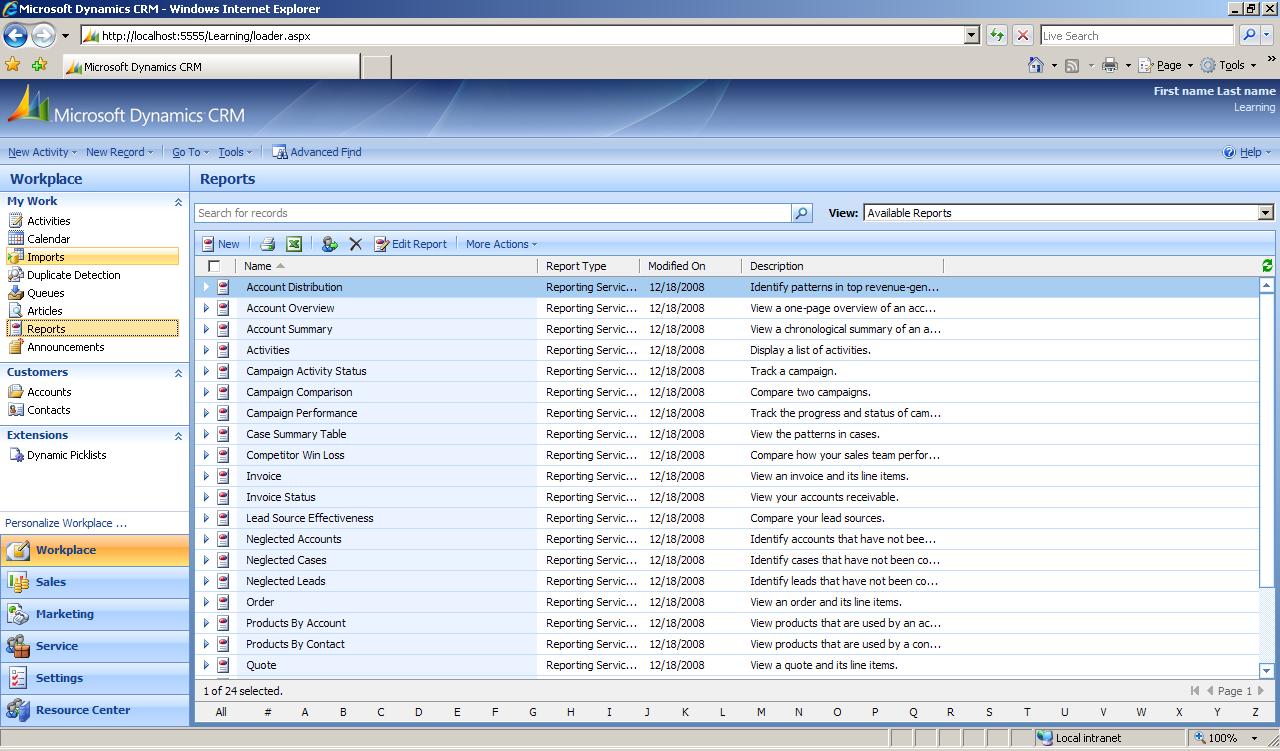
Task: Open the address bar dropdown arrow
Action: pyautogui.click(x=971, y=35)
